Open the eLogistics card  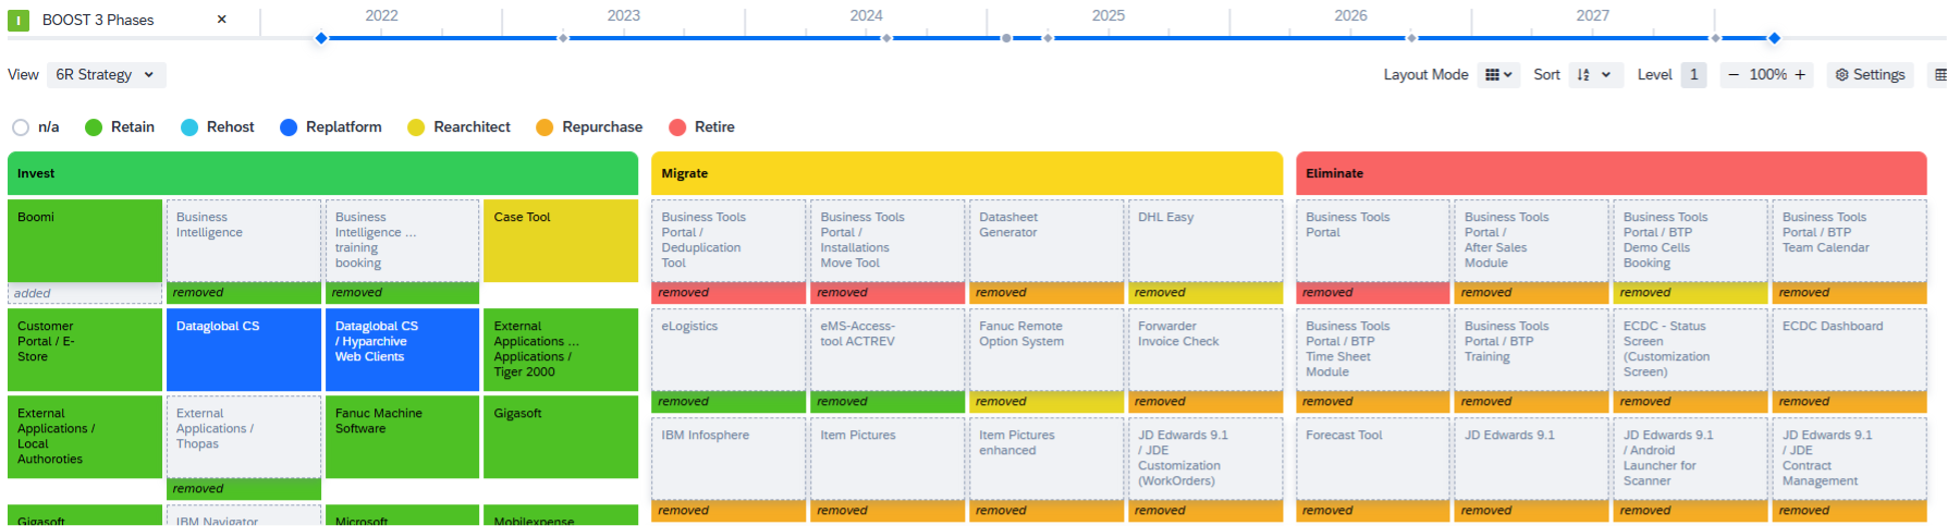(x=729, y=350)
